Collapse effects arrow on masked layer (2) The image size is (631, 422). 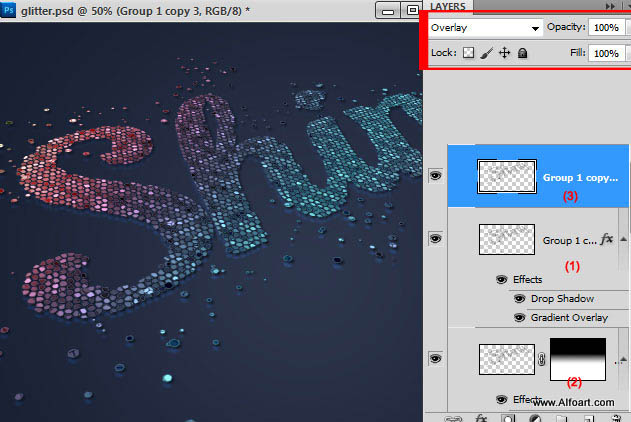point(623,359)
